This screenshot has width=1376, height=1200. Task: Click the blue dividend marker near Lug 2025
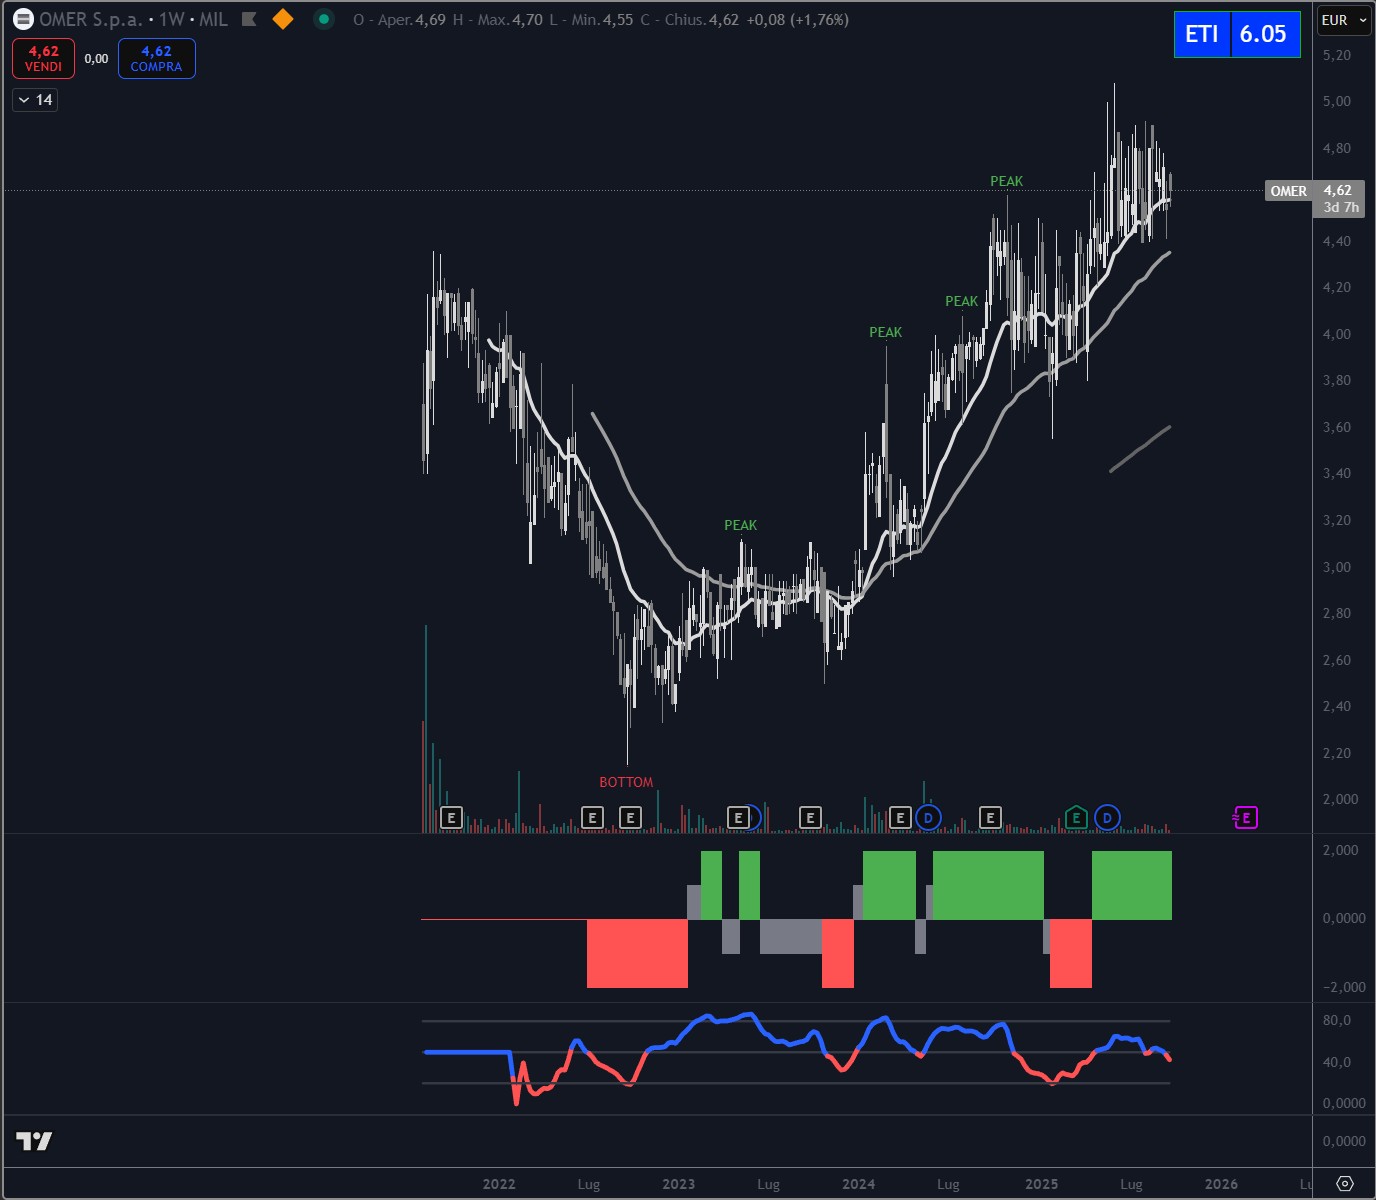point(1107,818)
